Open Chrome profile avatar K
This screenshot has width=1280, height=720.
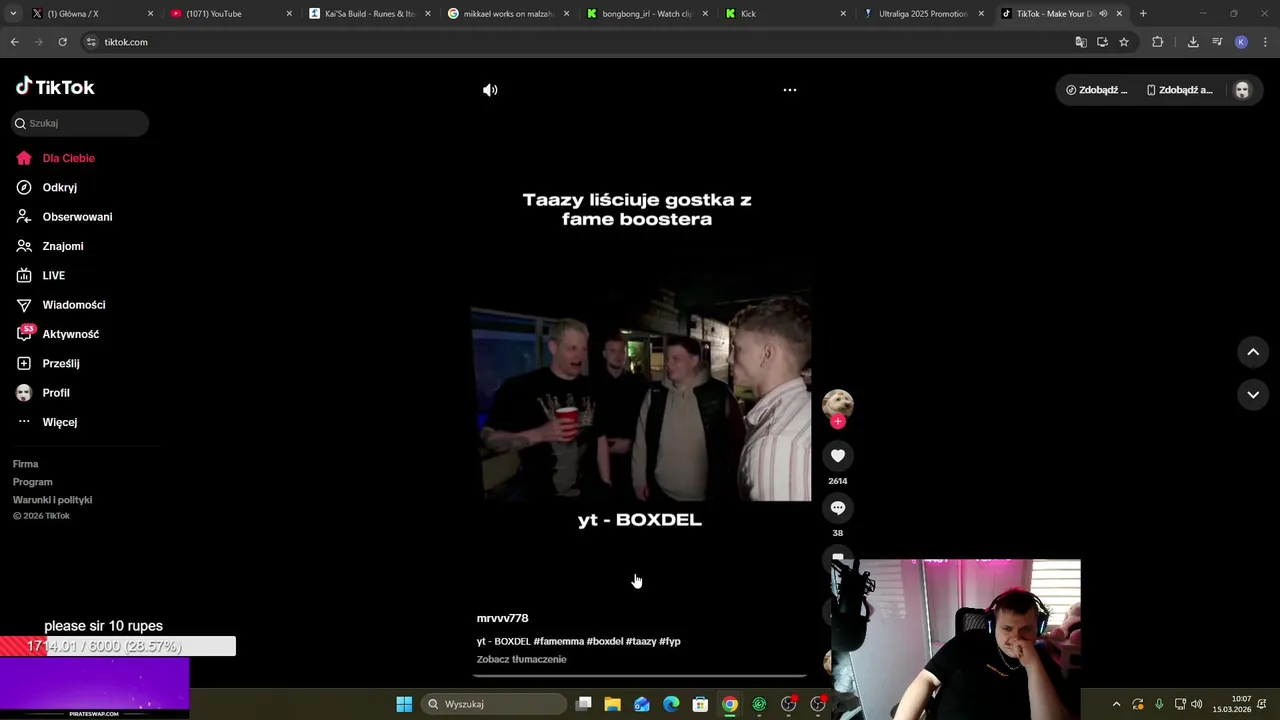point(1241,42)
